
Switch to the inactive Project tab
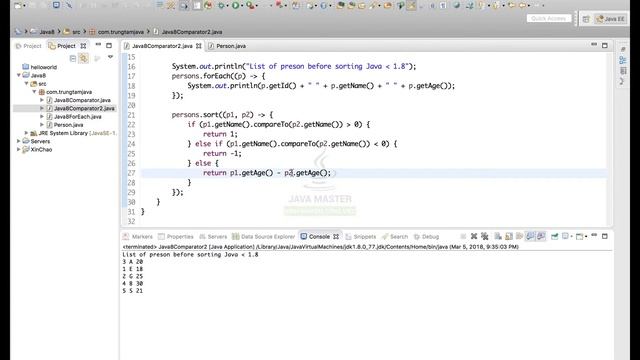click(29, 46)
